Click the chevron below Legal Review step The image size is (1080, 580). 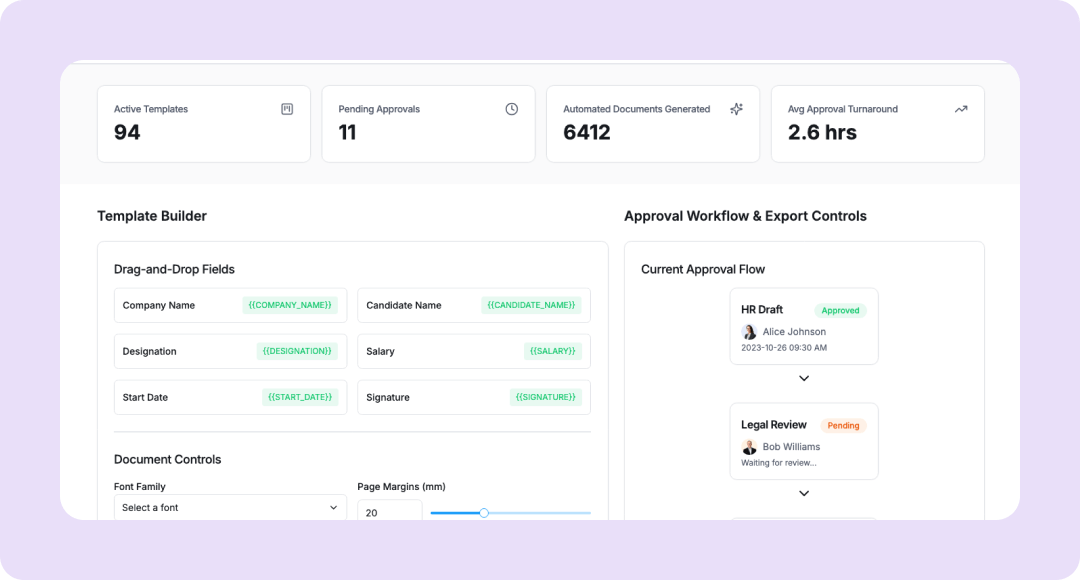click(804, 494)
